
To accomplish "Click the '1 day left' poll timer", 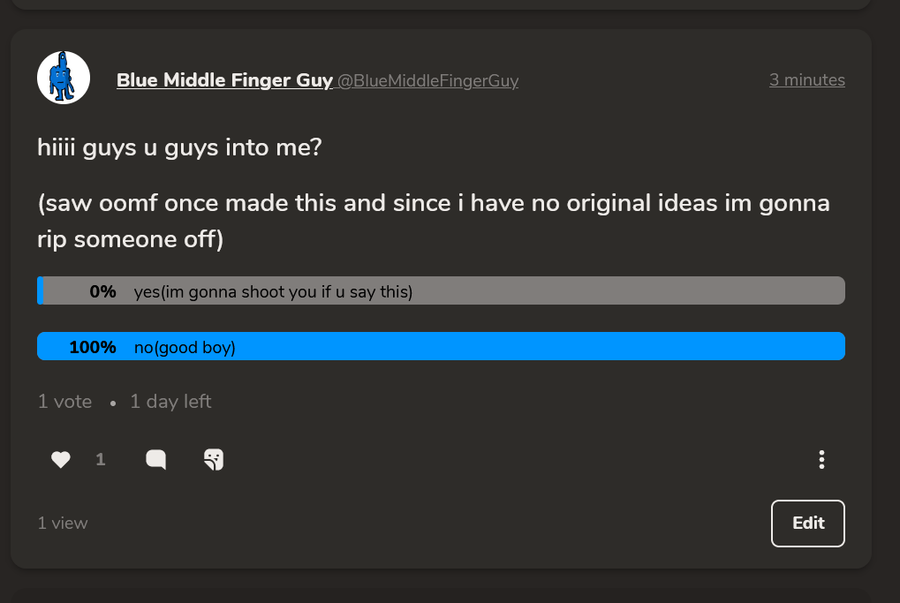I will pos(170,402).
